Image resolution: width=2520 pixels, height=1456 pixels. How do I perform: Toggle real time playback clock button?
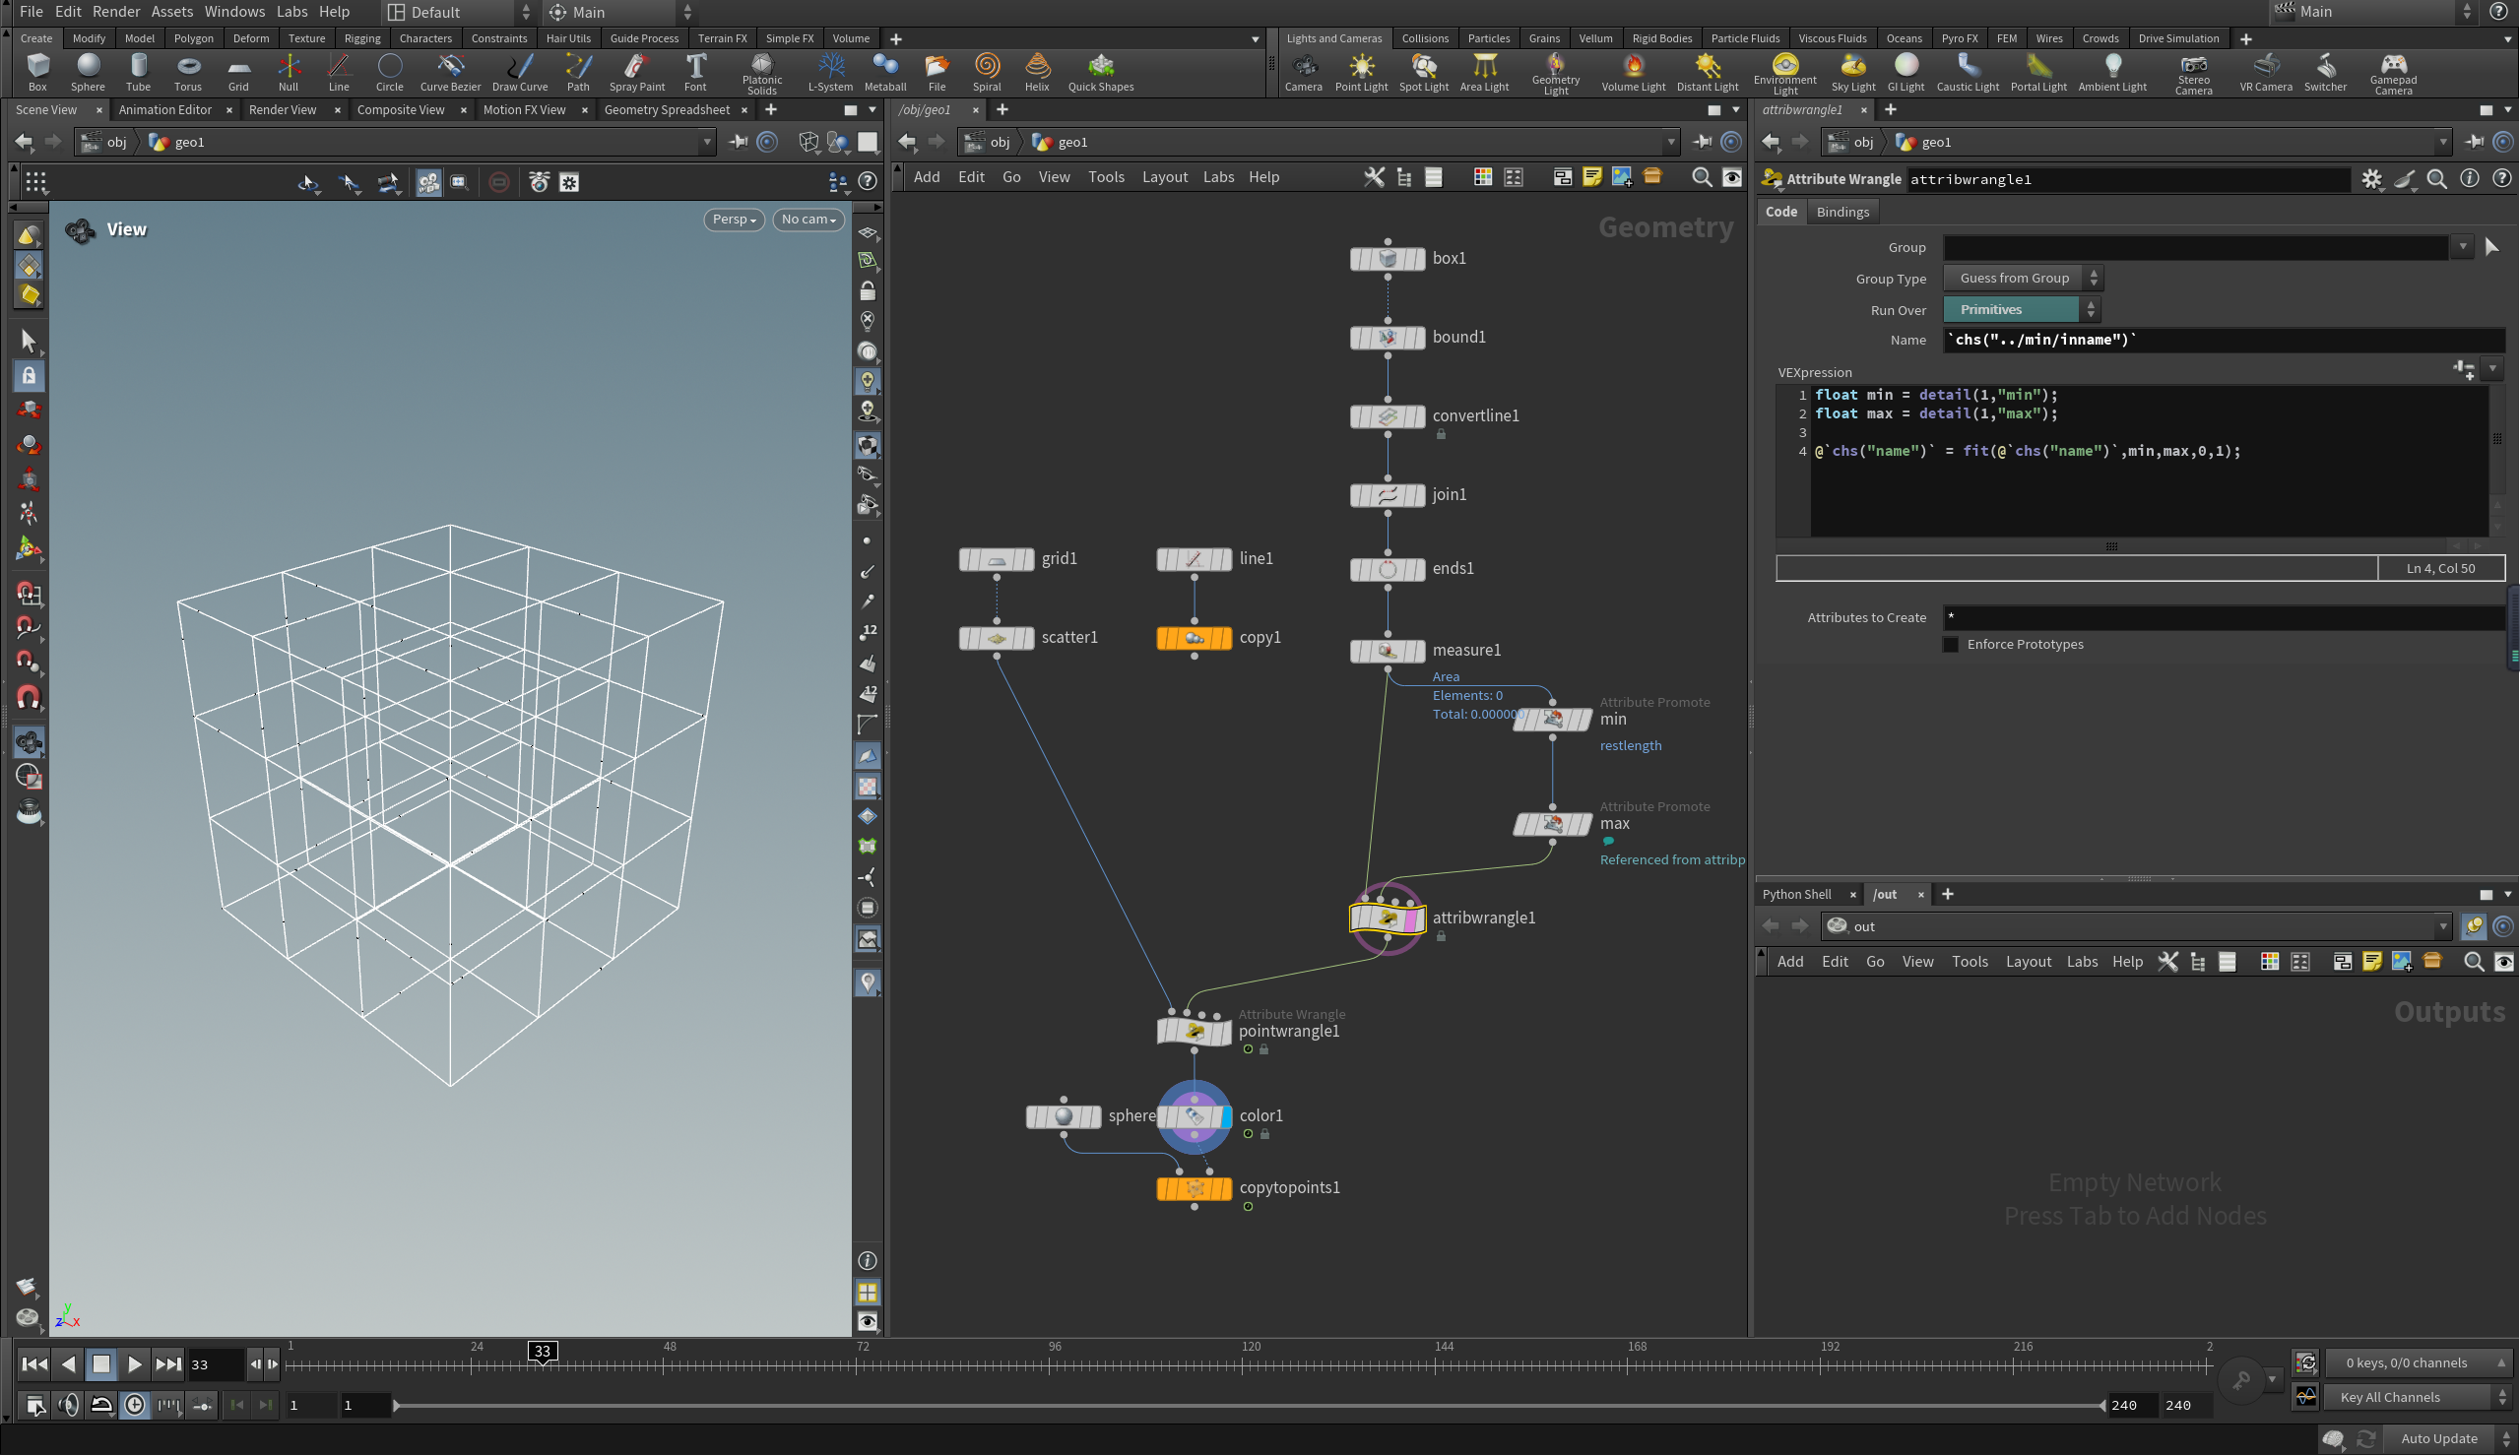click(134, 1405)
